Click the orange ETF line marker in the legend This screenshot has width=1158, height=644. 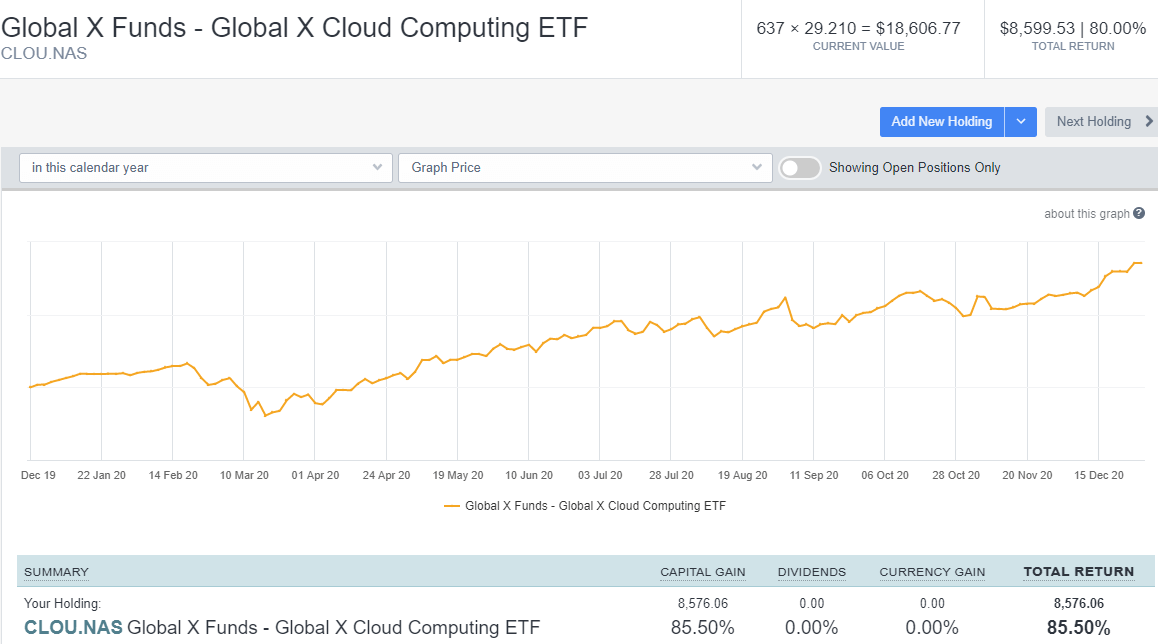click(451, 506)
